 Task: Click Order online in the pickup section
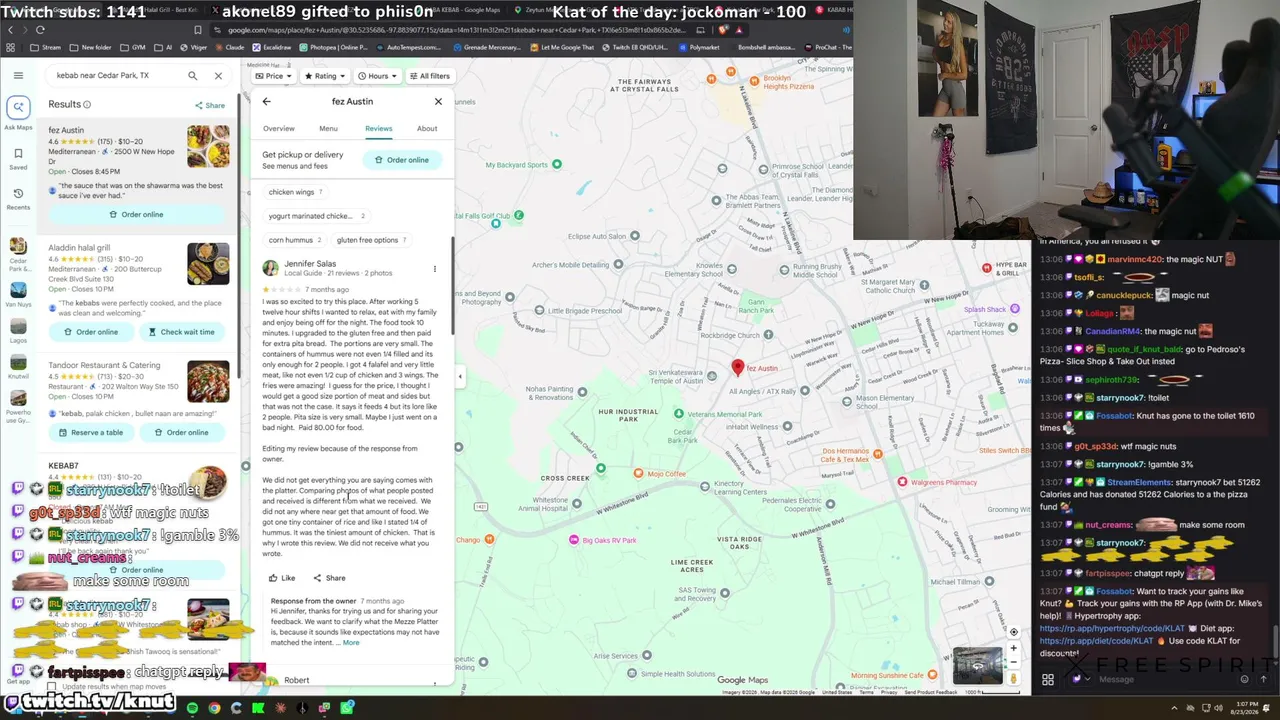(402, 160)
